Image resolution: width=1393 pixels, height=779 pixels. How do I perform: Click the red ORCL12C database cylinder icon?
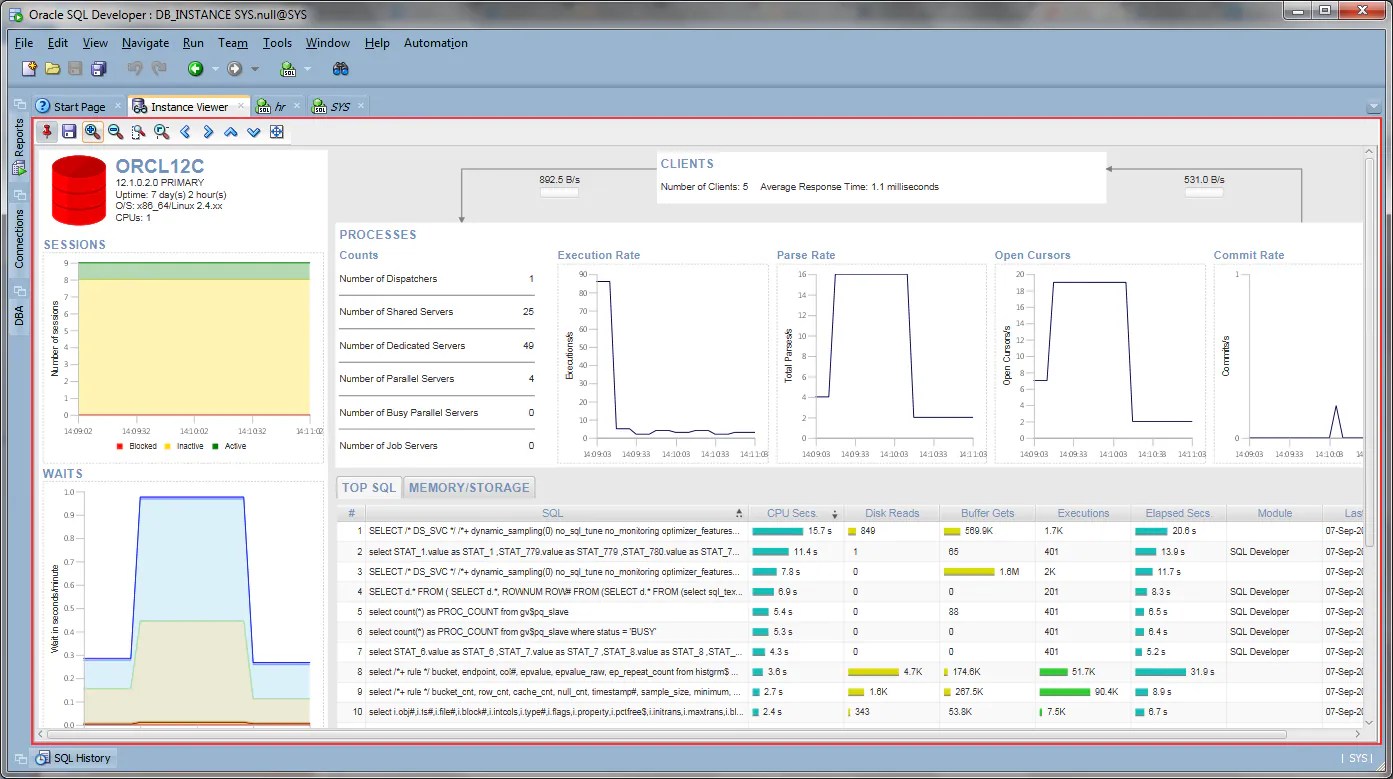[x=79, y=190]
